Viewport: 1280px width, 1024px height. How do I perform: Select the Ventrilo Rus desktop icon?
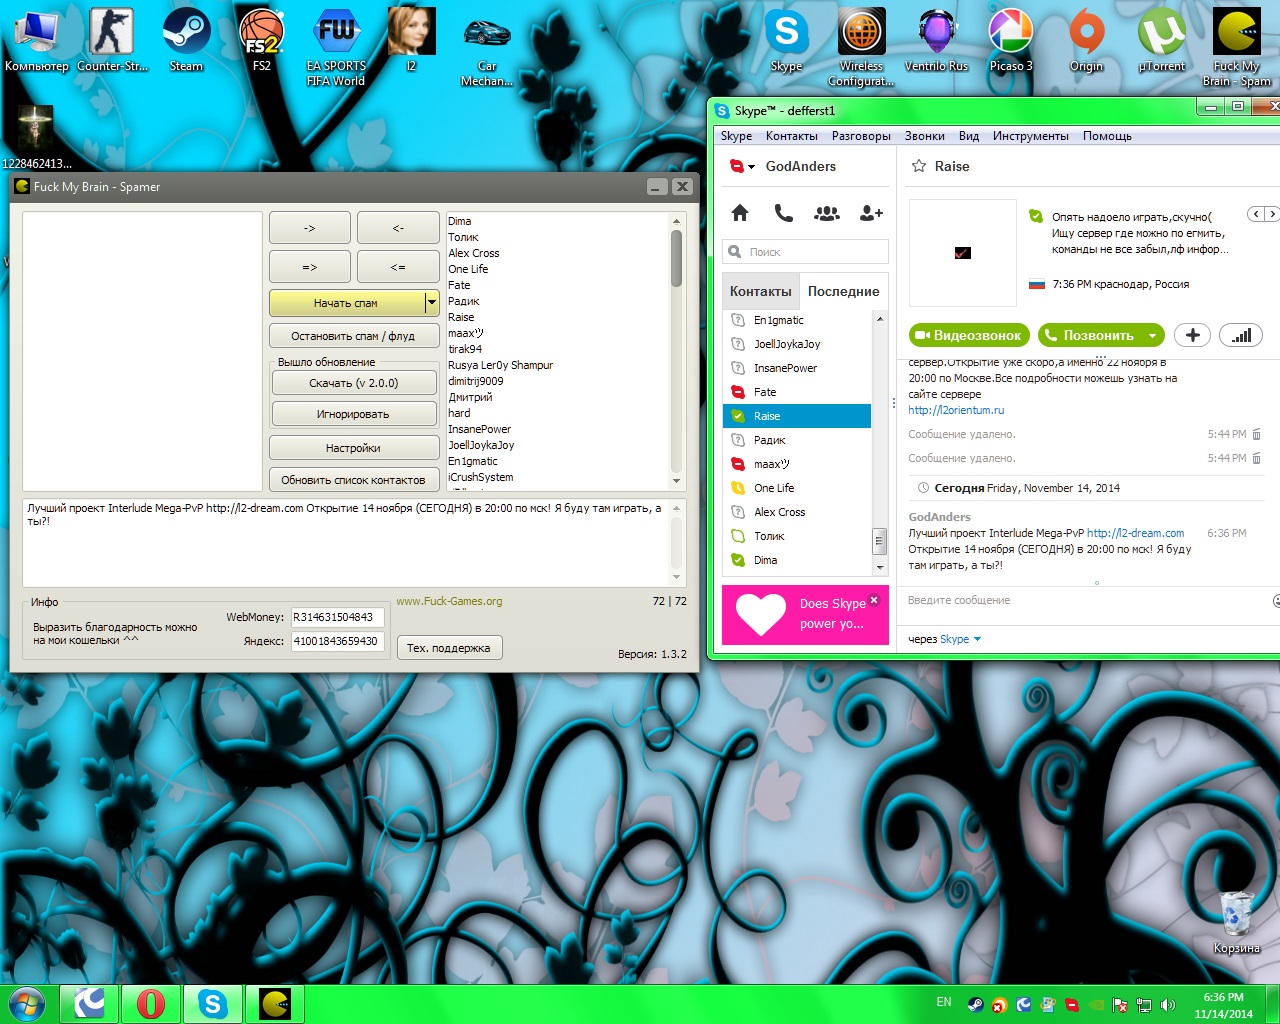936,40
